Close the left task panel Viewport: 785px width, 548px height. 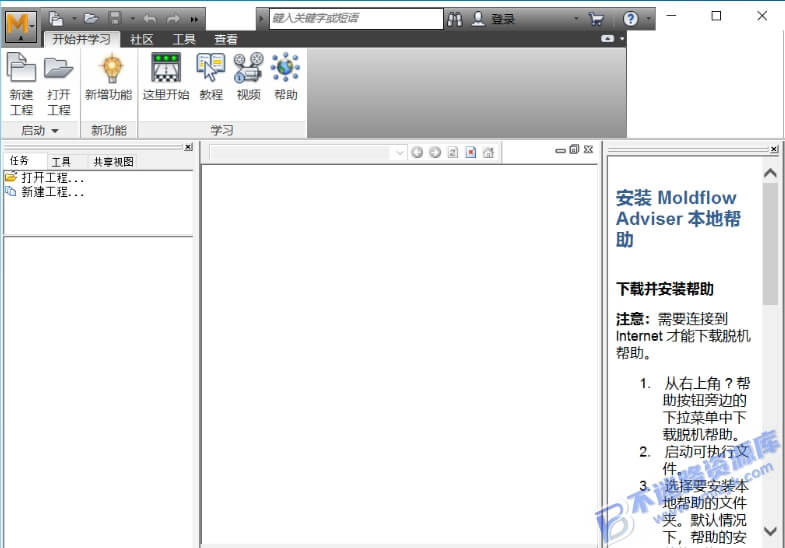188,147
